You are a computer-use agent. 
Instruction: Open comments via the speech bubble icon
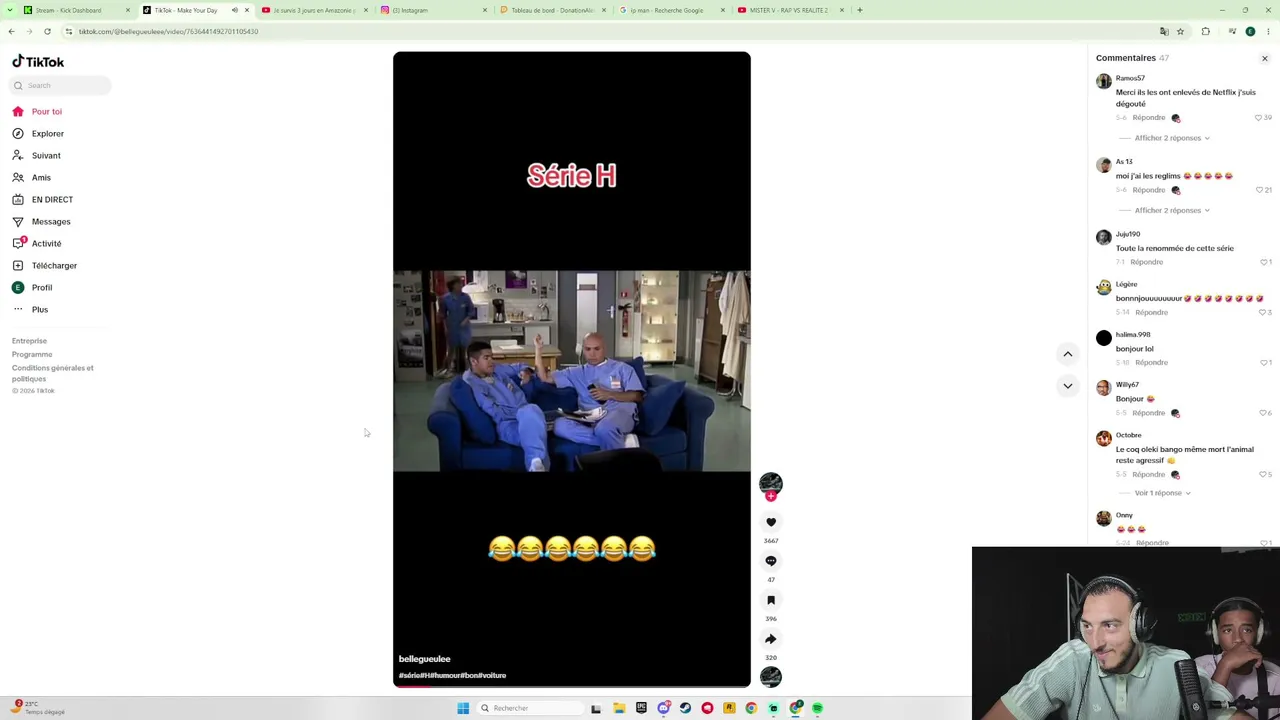pos(771,561)
